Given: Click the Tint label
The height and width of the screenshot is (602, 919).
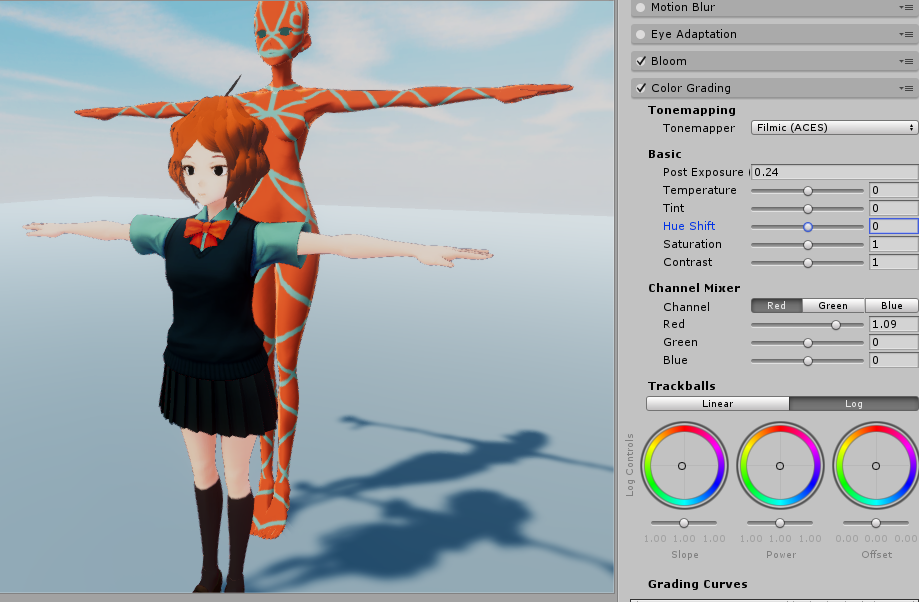Looking at the screenshot, I should click(x=673, y=208).
